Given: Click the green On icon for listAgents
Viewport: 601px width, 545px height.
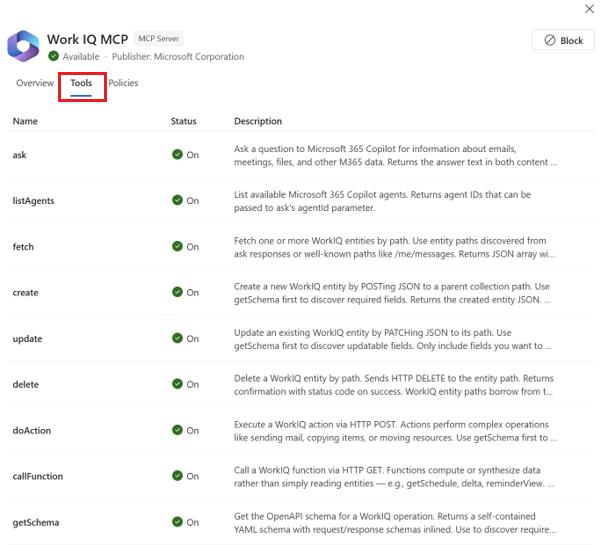Looking at the screenshot, I should coord(177,200).
